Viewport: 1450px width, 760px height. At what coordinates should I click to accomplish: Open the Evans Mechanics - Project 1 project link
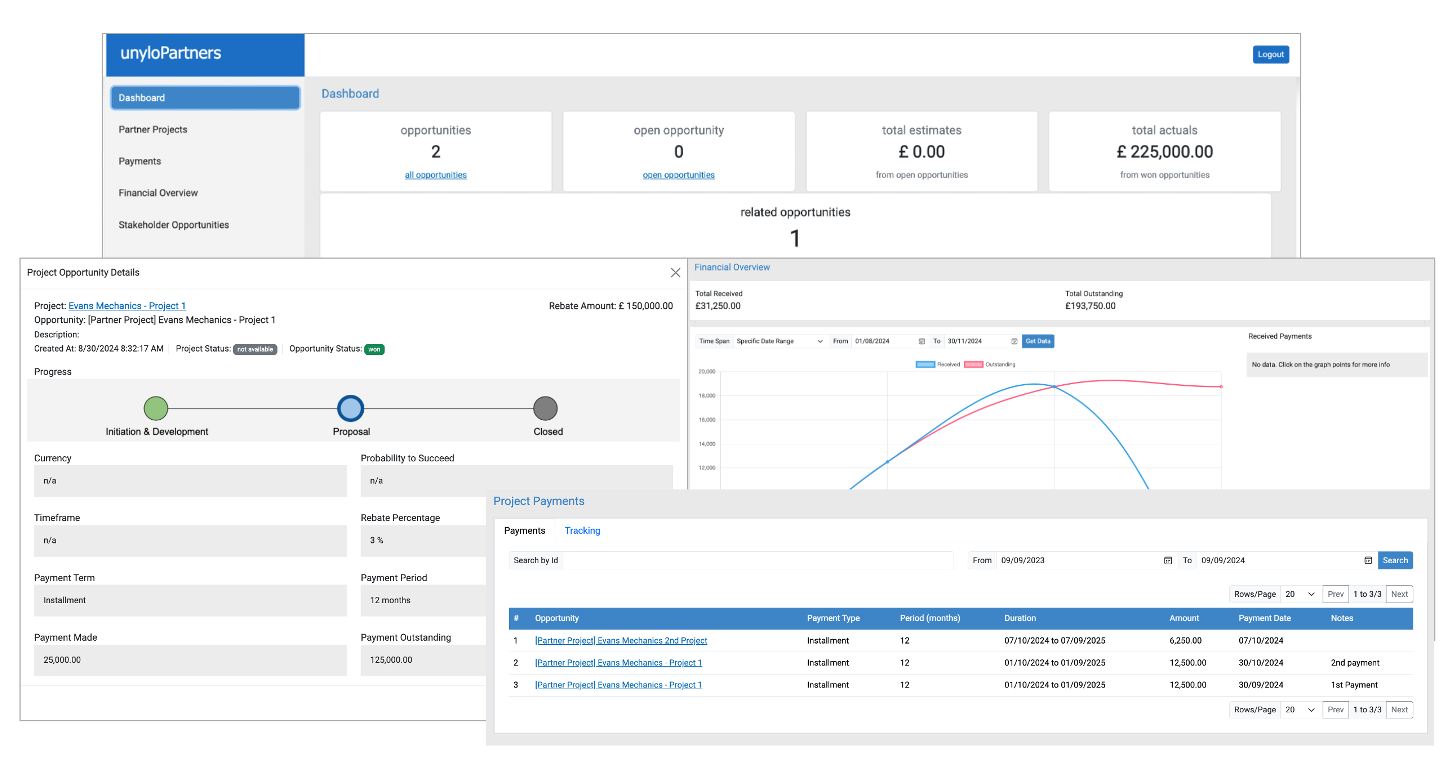(x=127, y=306)
